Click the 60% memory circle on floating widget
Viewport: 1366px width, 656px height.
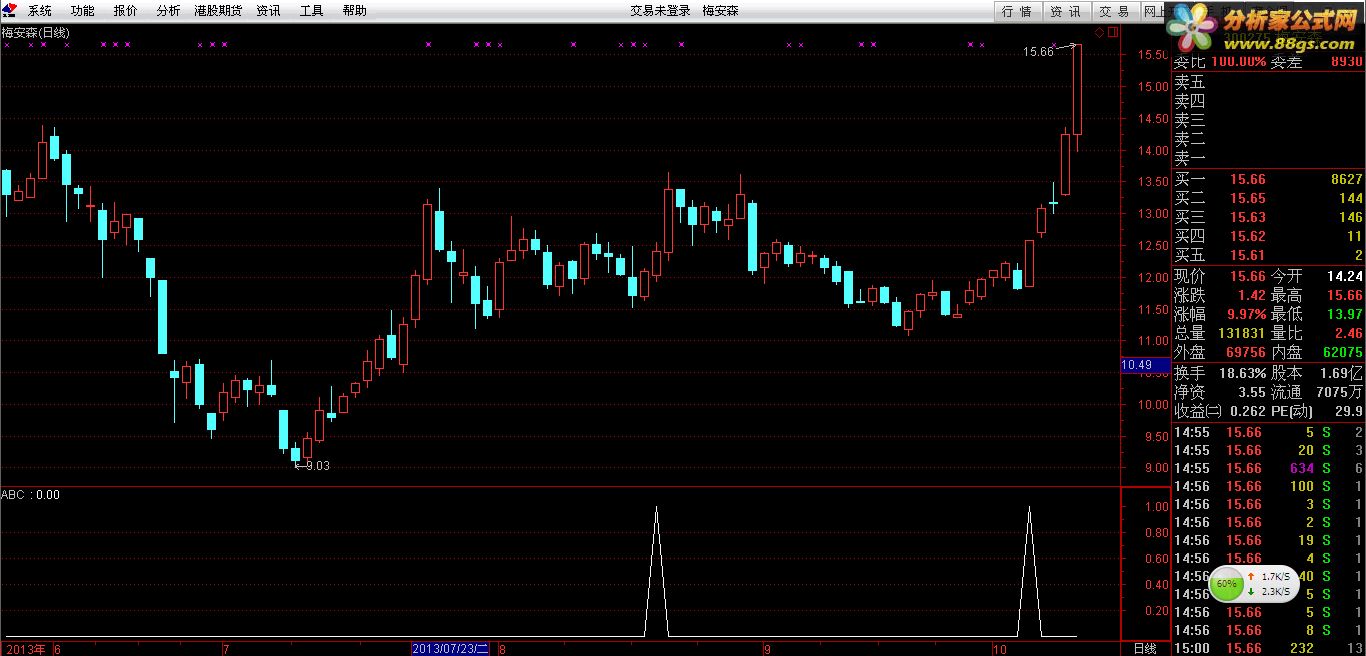[1226, 583]
